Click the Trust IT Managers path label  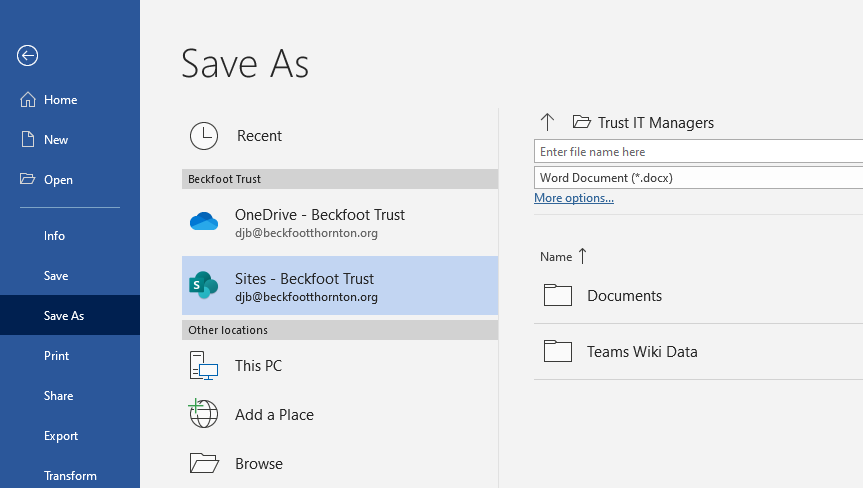click(656, 123)
